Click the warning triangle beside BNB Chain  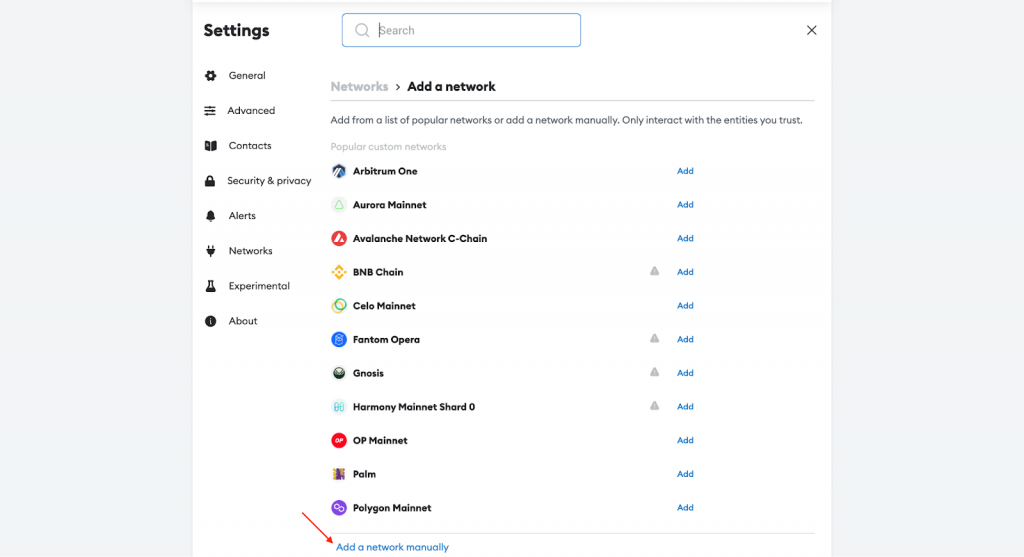[654, 271]
